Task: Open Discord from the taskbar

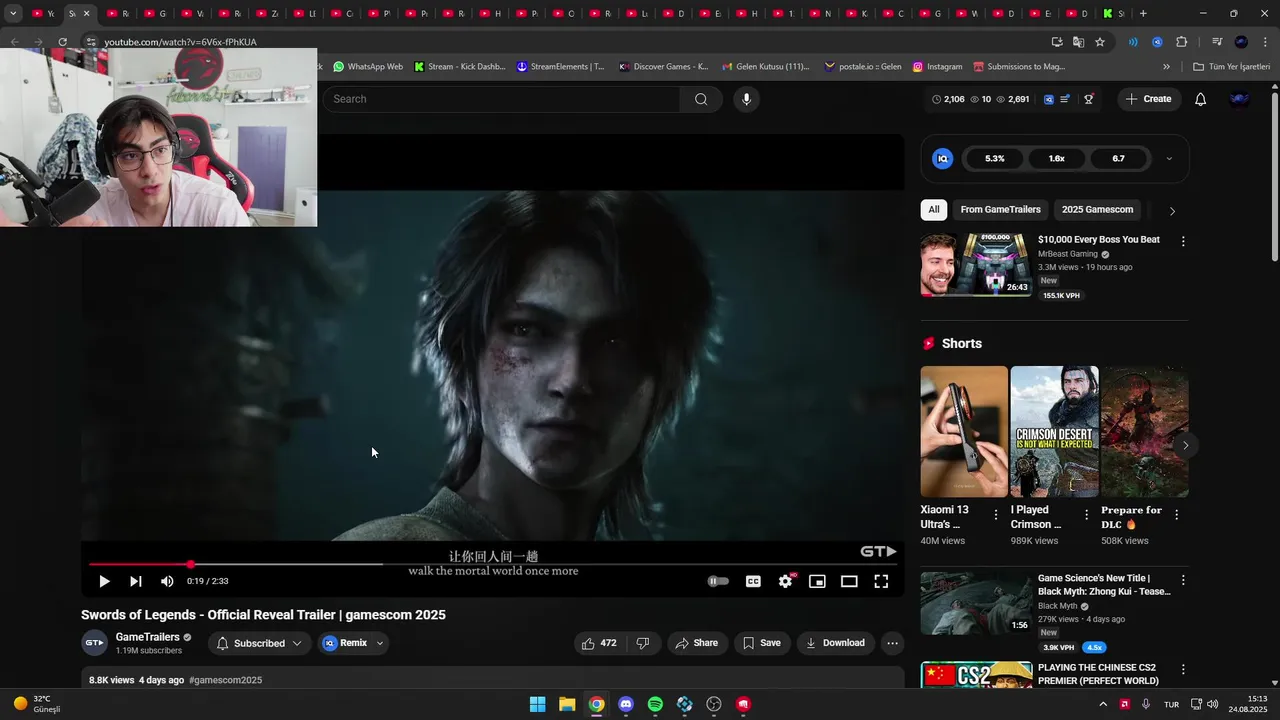Action: pyautogui.click(x=626, y=704)
